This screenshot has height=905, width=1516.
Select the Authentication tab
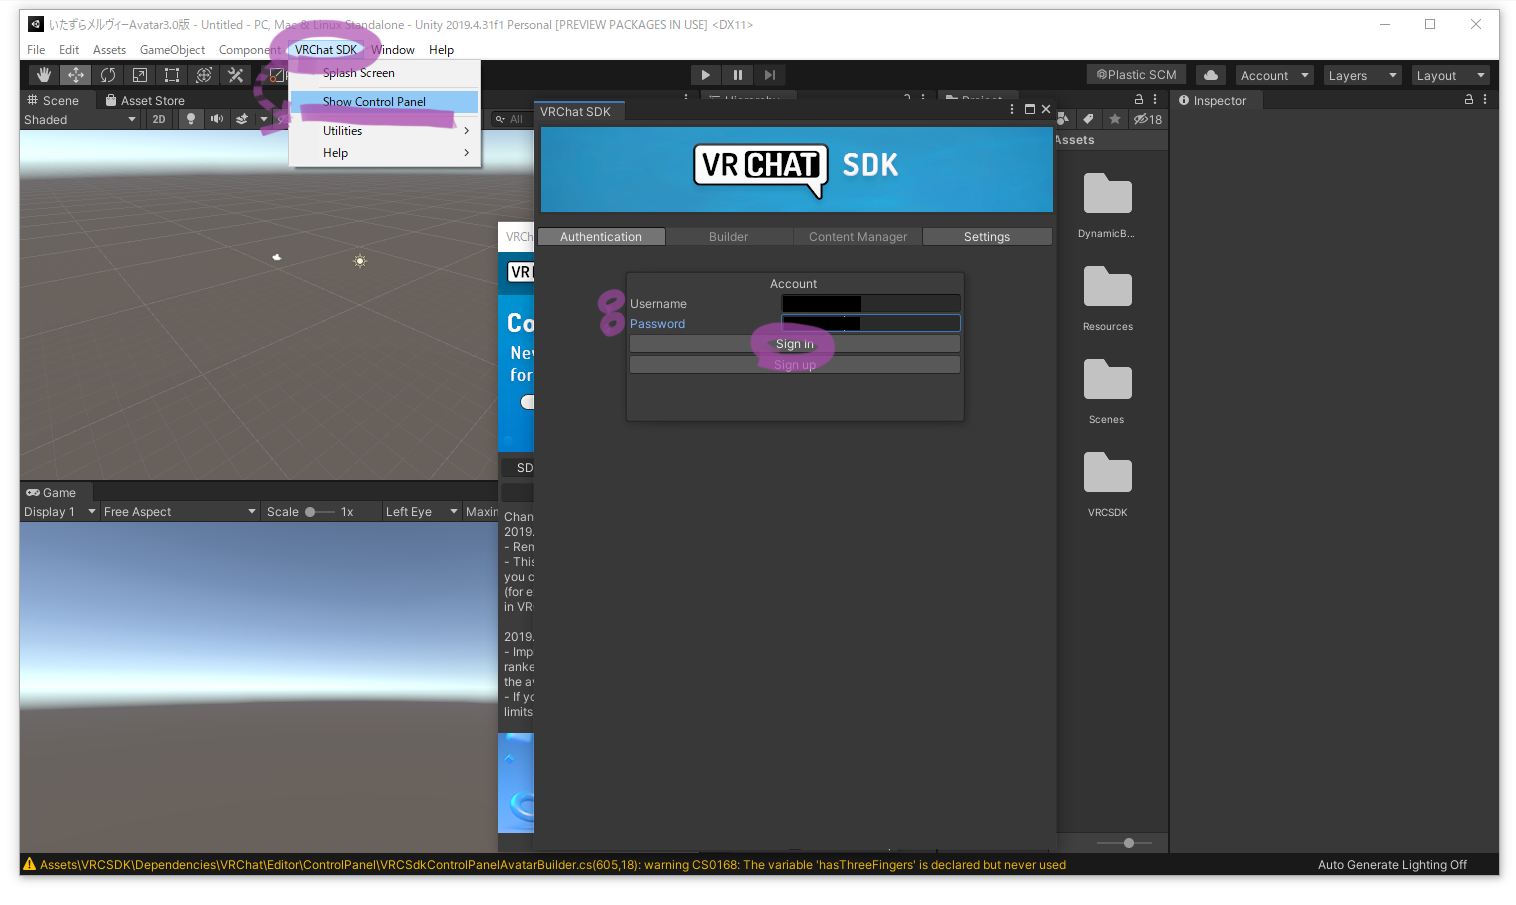click(601, 236)
